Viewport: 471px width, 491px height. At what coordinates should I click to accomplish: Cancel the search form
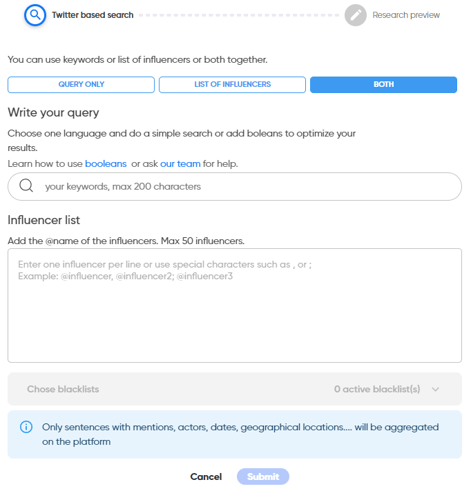tap(206, 477)
